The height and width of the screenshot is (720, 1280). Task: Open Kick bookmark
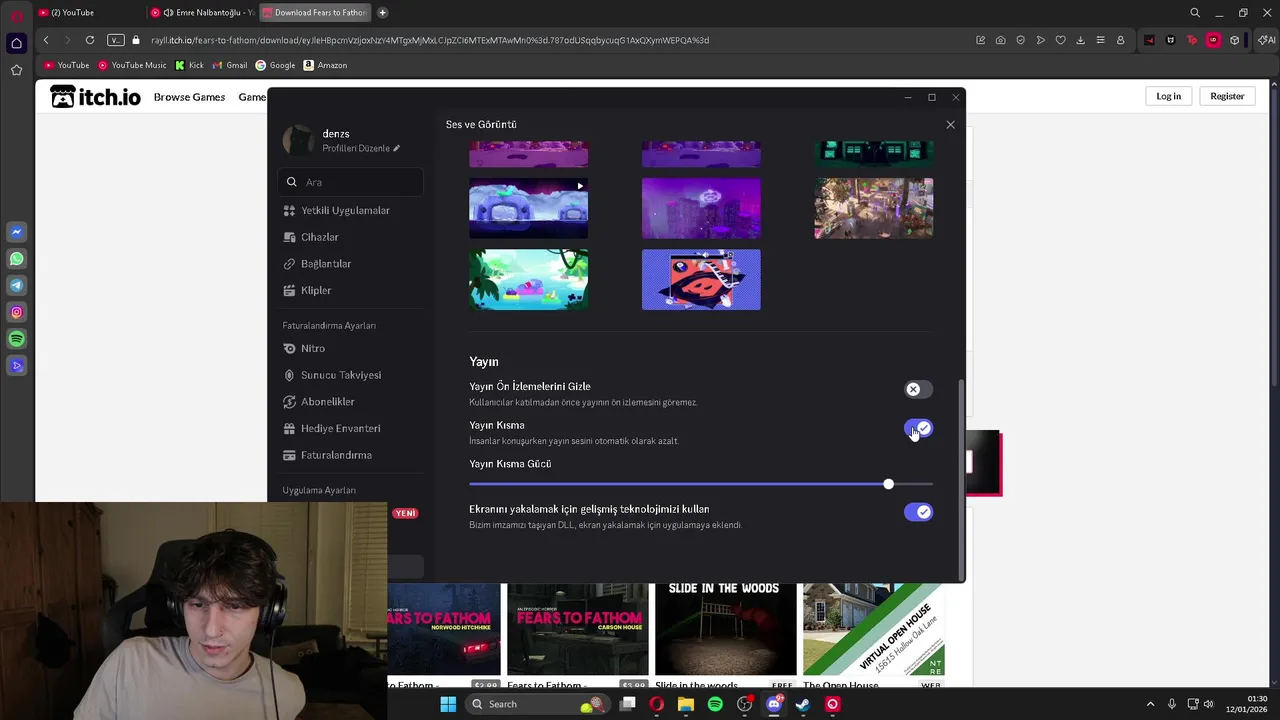189,65
